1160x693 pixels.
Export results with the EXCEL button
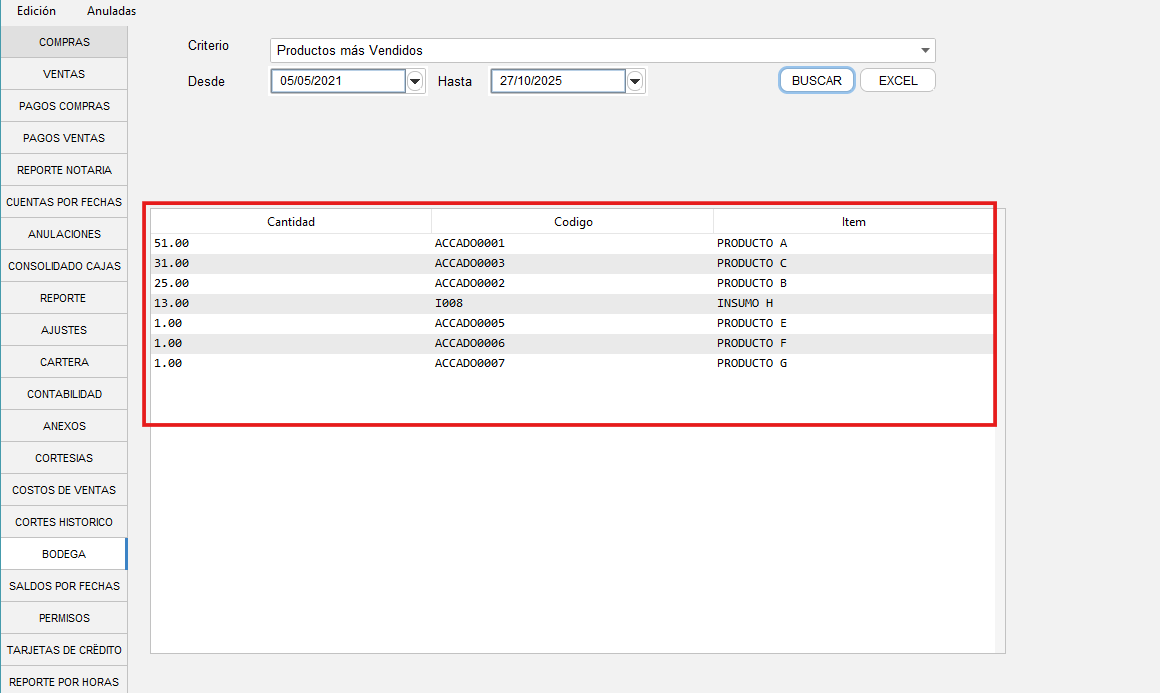coord(897,81)
